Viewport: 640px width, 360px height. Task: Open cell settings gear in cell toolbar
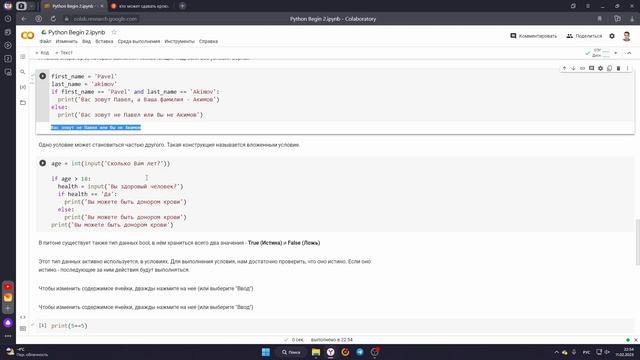600,69
